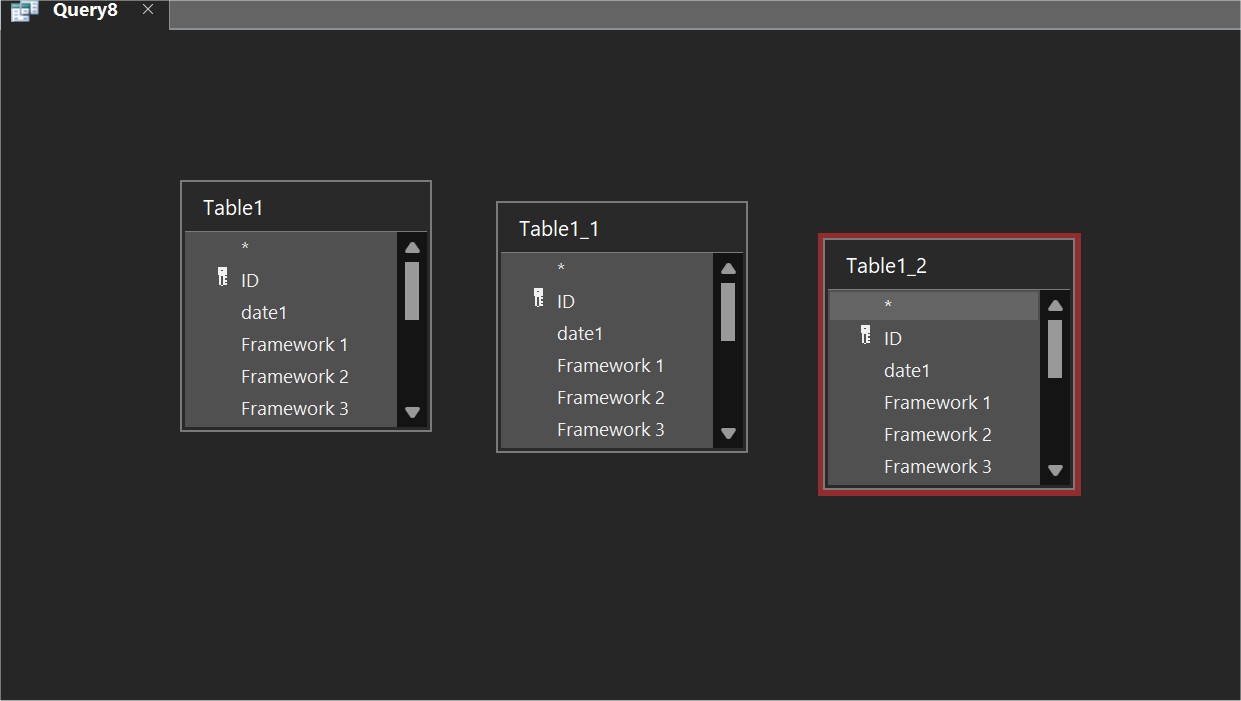This screenshot has height=701, width=1241.
Task: Select Framework 1 field in Table1
Action: coord(294,345)
